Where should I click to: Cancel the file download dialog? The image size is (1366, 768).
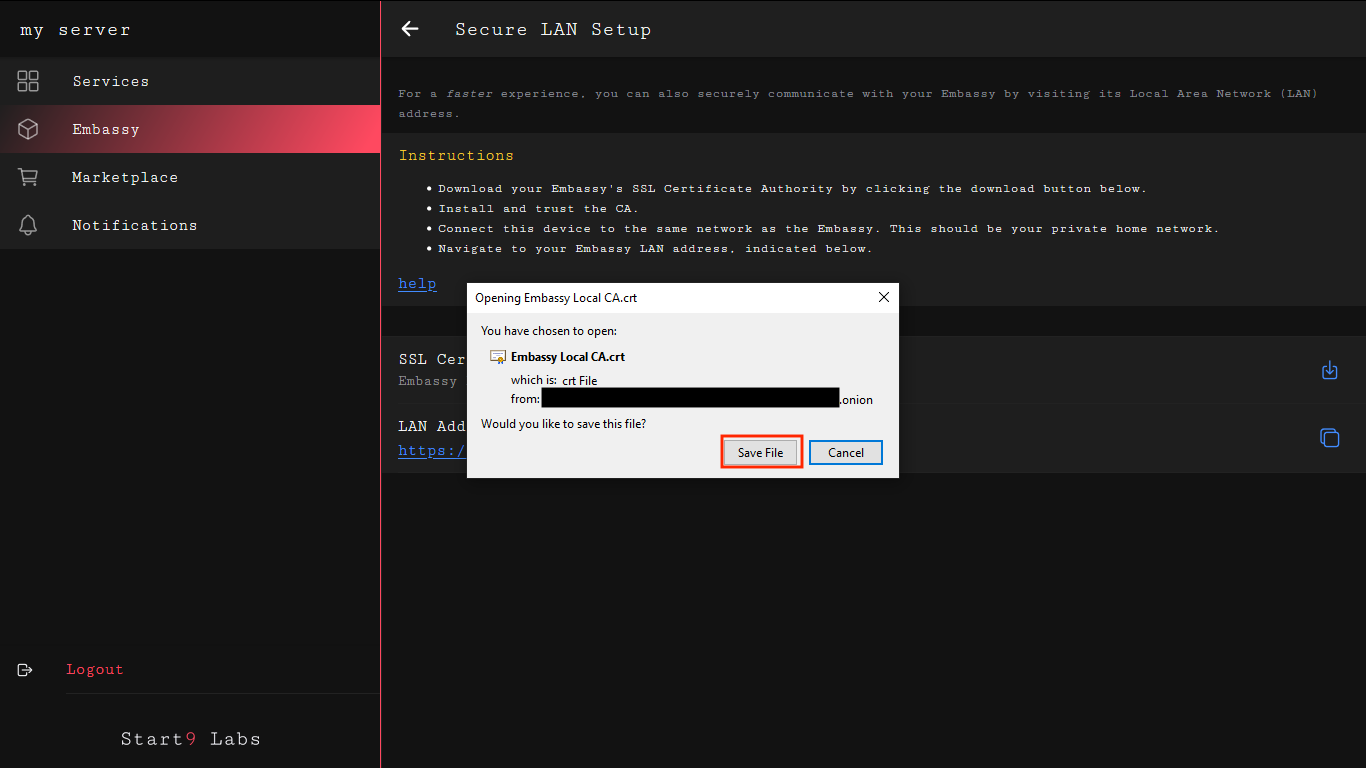click(x=845, y=453)
